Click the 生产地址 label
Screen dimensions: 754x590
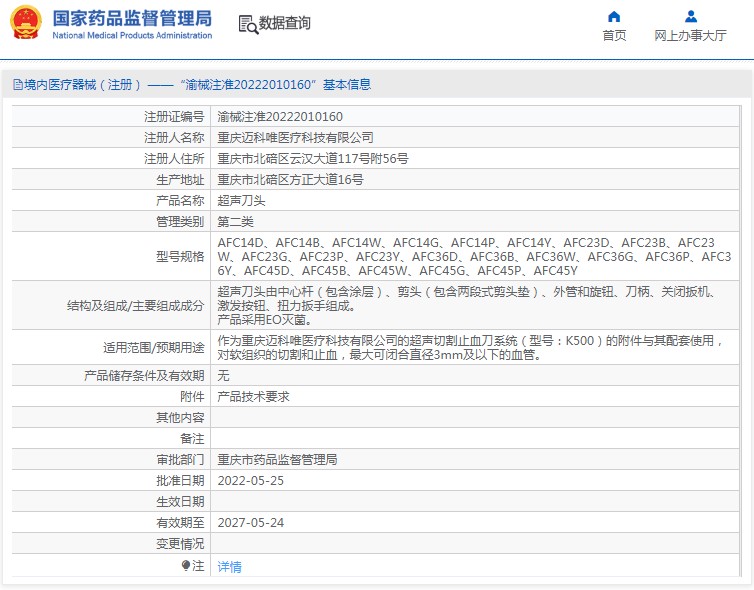click(x=180, y=180)
